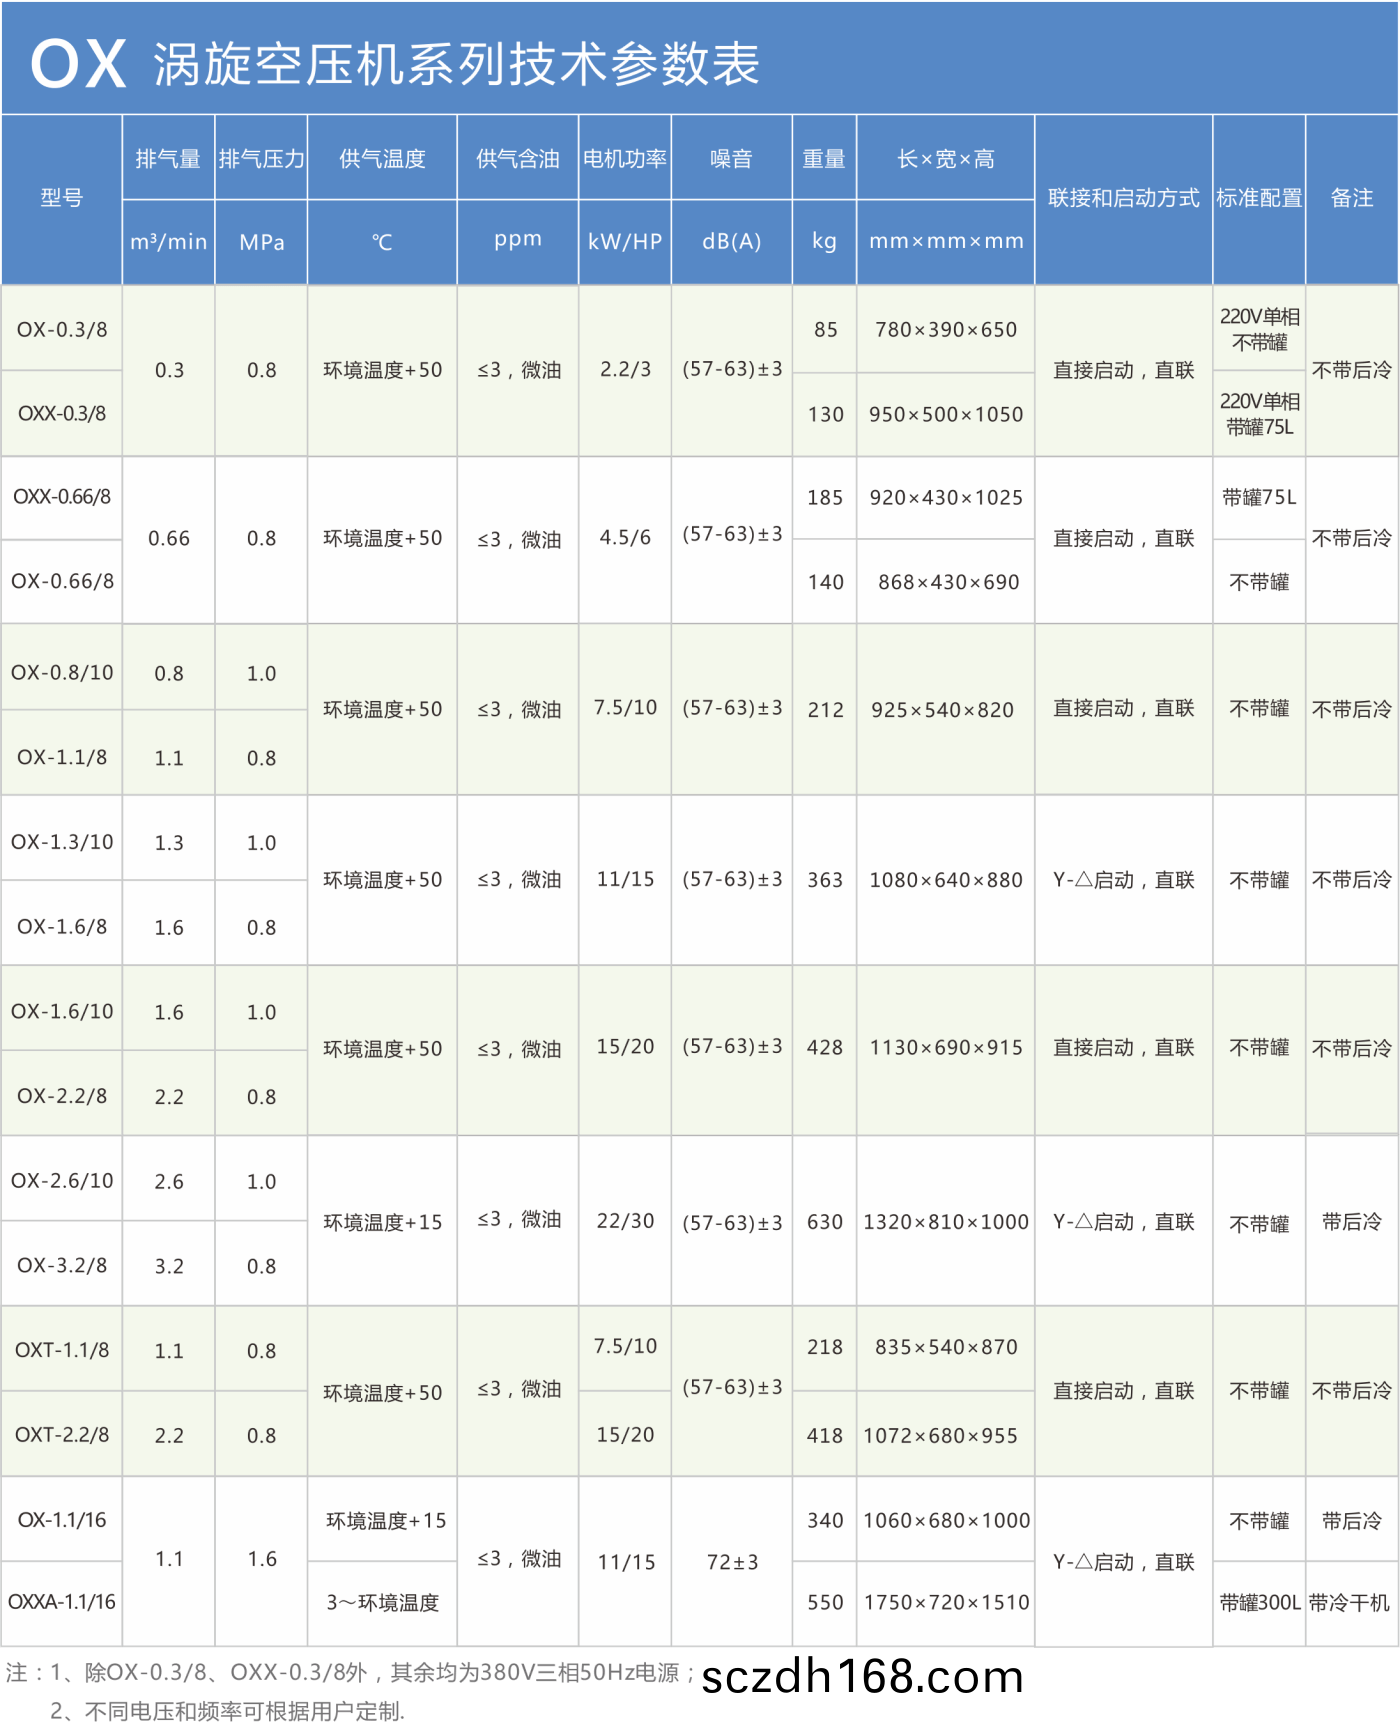Select the 联接和启动方式 header

[1123, 199]
